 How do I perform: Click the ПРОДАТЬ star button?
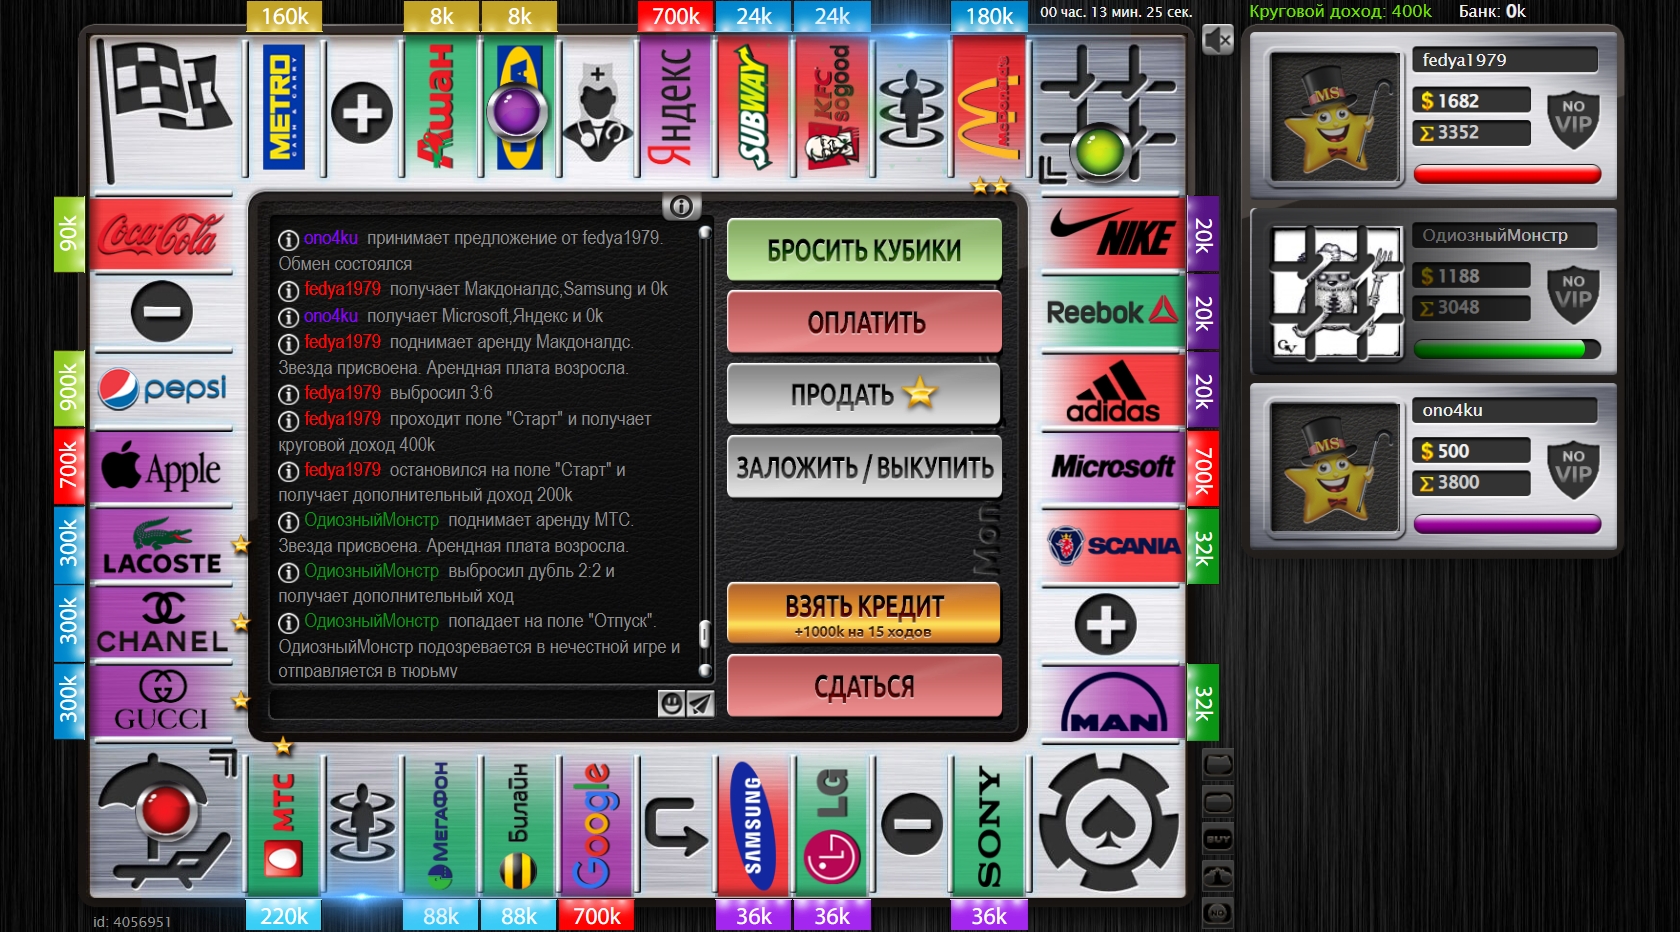864,394
